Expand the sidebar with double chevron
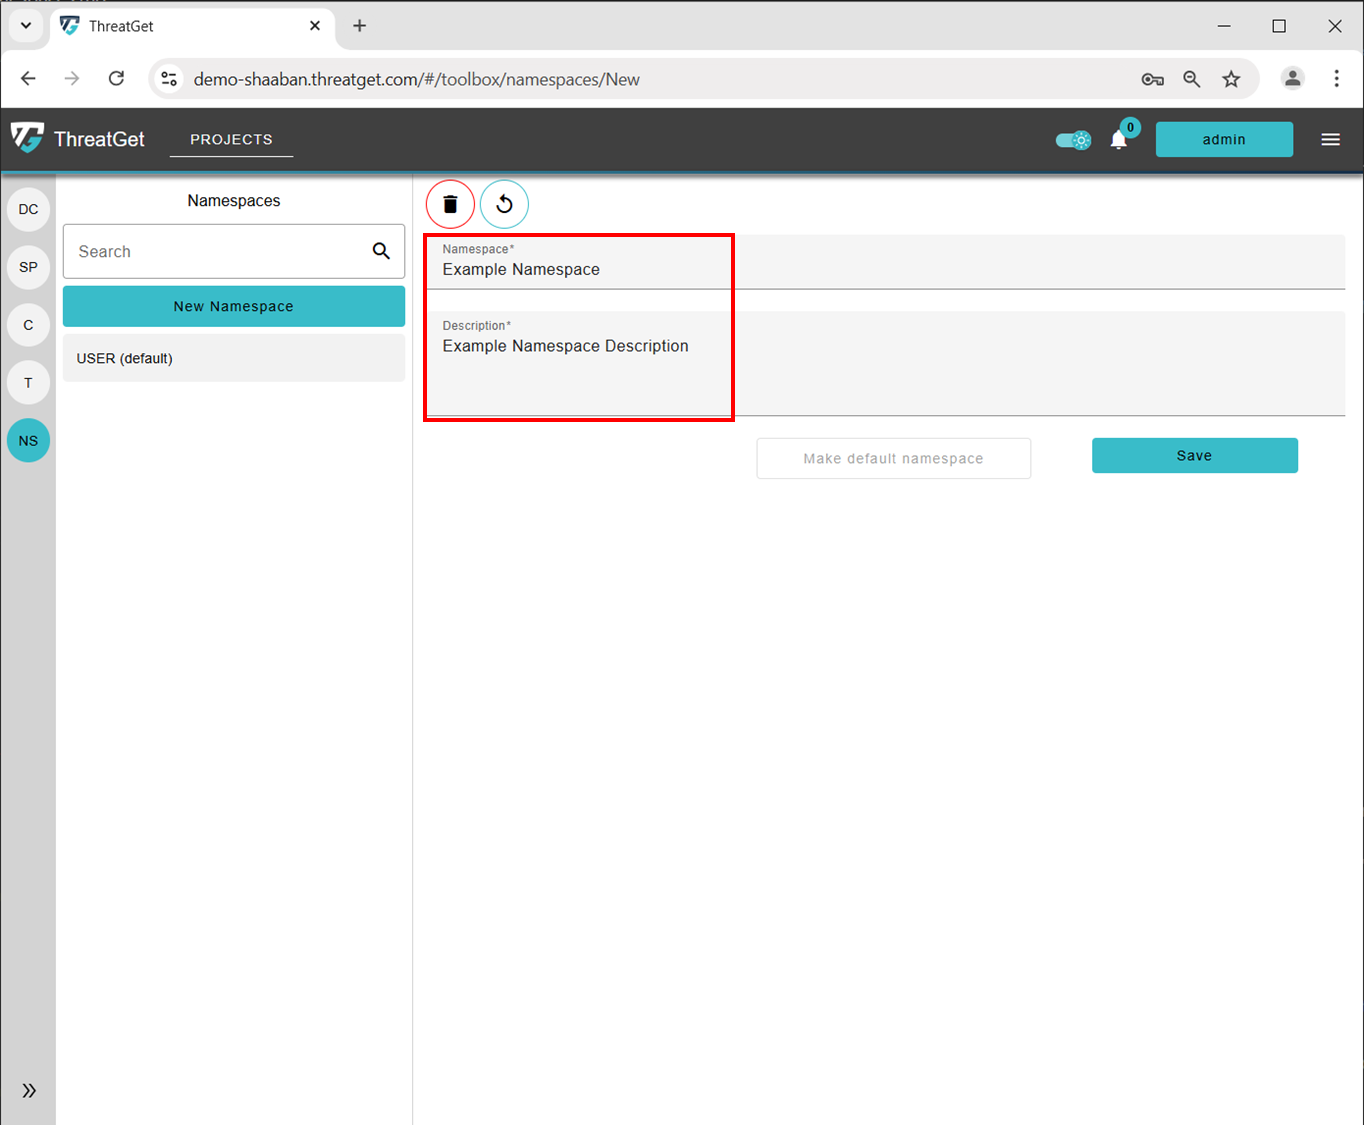Screen dimensions: 1364x1125 (x=29, y=1090)
